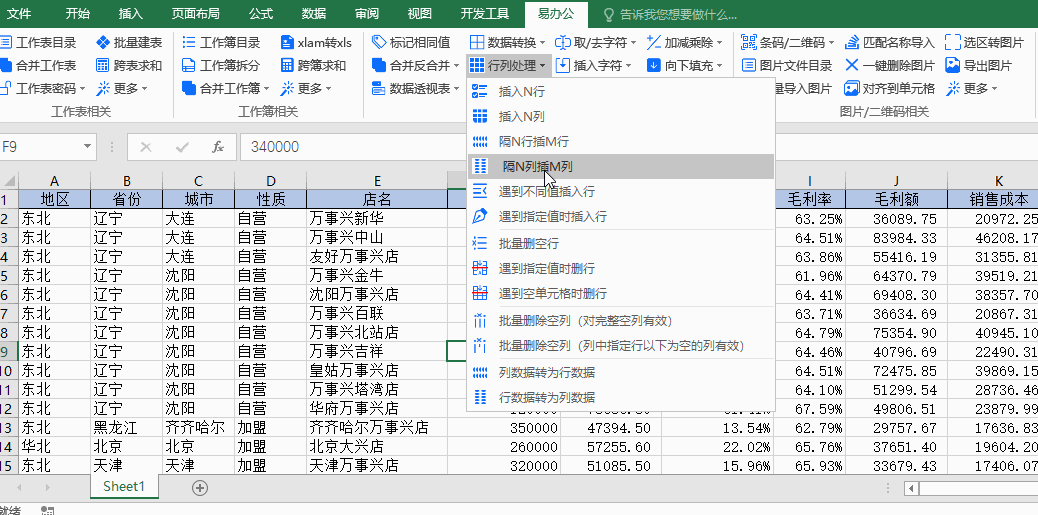Select 列数据转为行数据 menu item

pos(620,373)
